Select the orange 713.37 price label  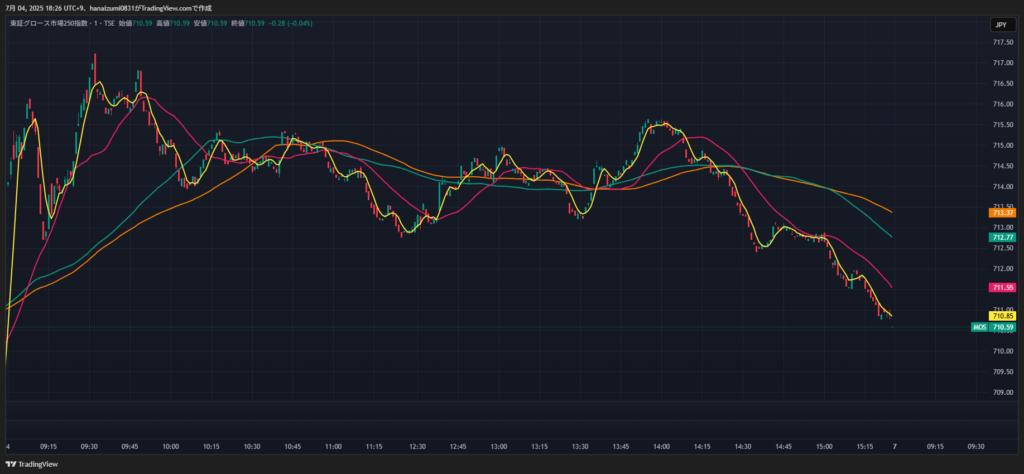1002,213
